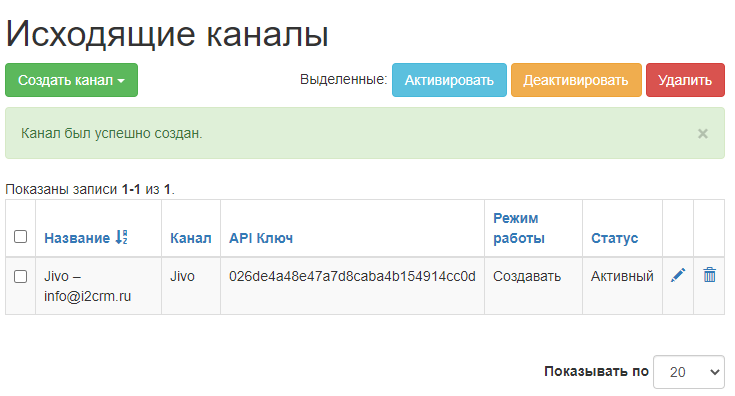This screenshot has height=396, width=735.
Task: Check the Jivo – info@i2crm.ru row checkbox
Action: pyautogui.click(x=20, y=276)
